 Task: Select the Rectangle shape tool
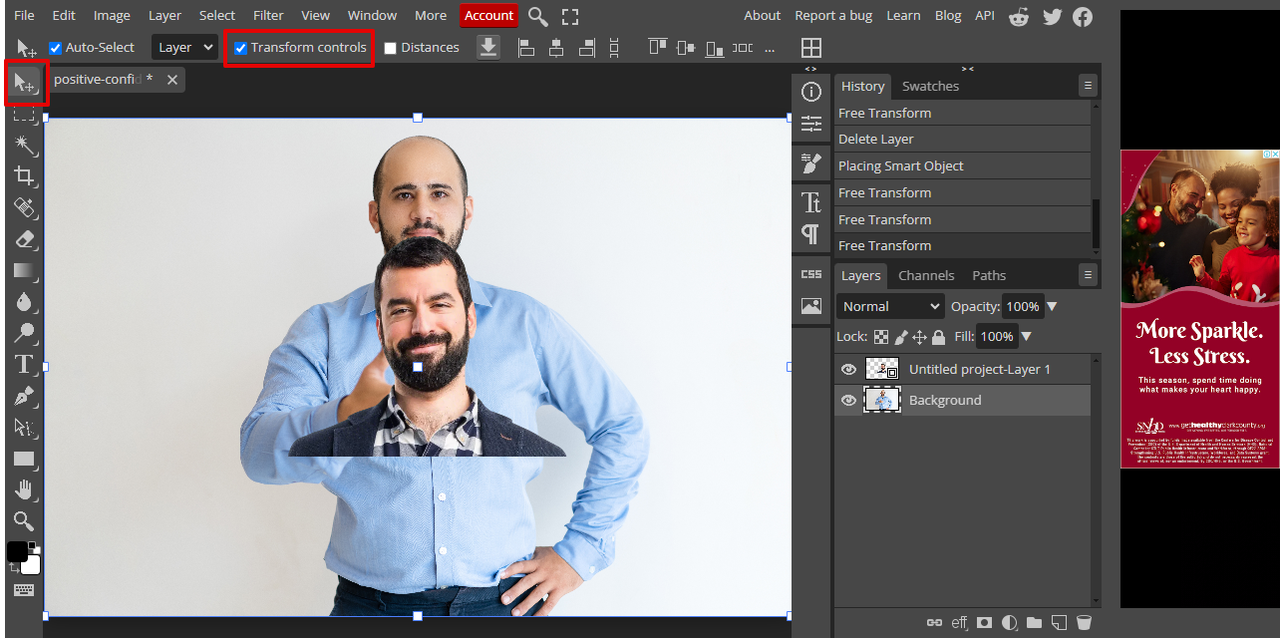click(25, 459)
